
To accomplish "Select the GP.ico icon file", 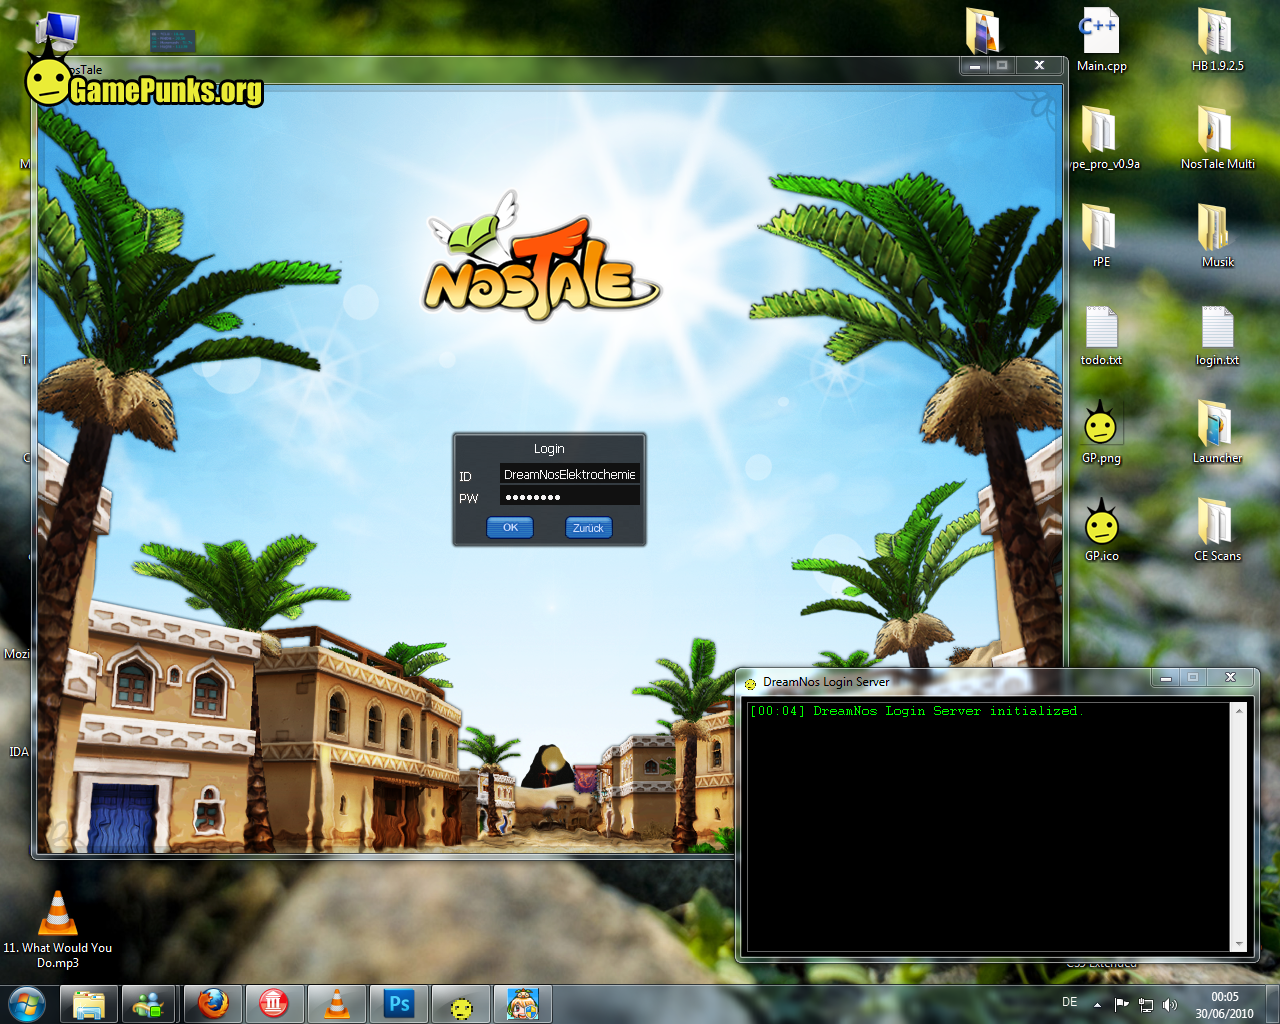I will coord(1101,531).
